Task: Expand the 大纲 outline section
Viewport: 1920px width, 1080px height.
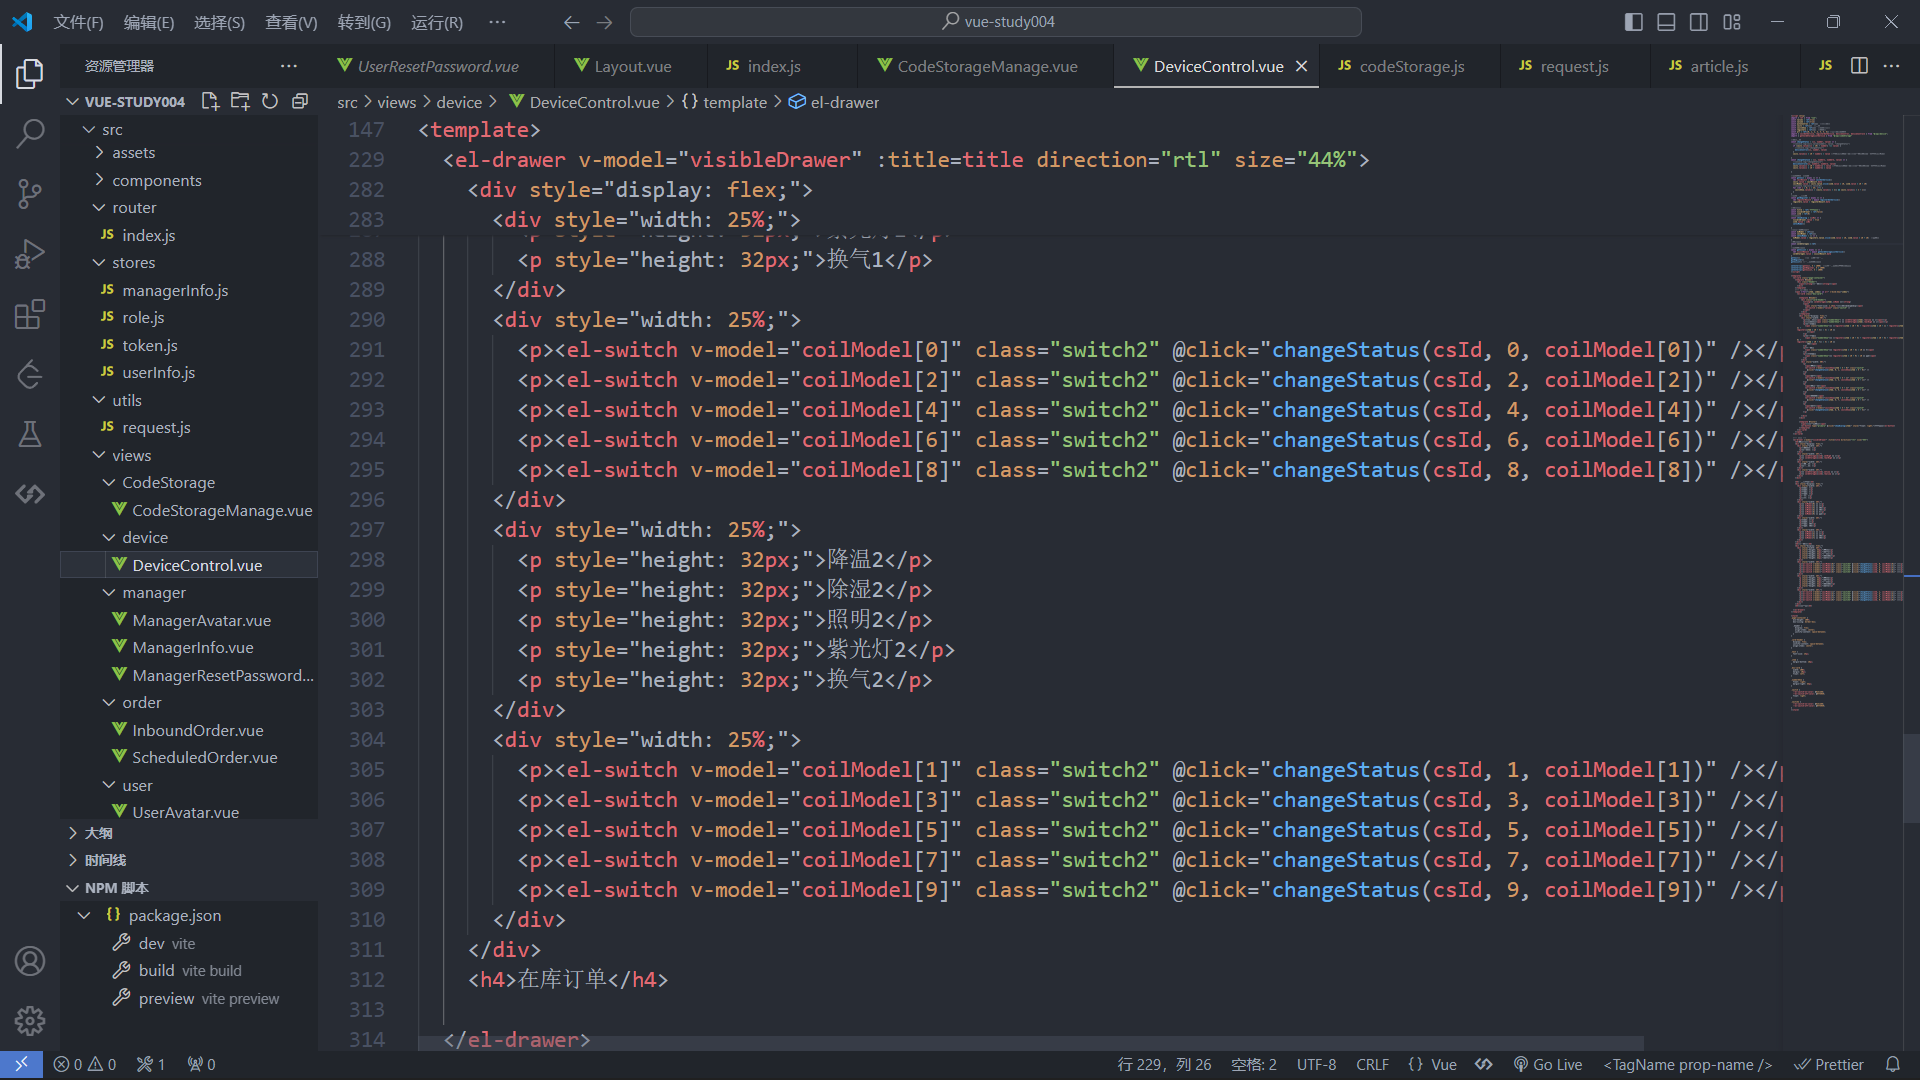Action: pos(98,832)
